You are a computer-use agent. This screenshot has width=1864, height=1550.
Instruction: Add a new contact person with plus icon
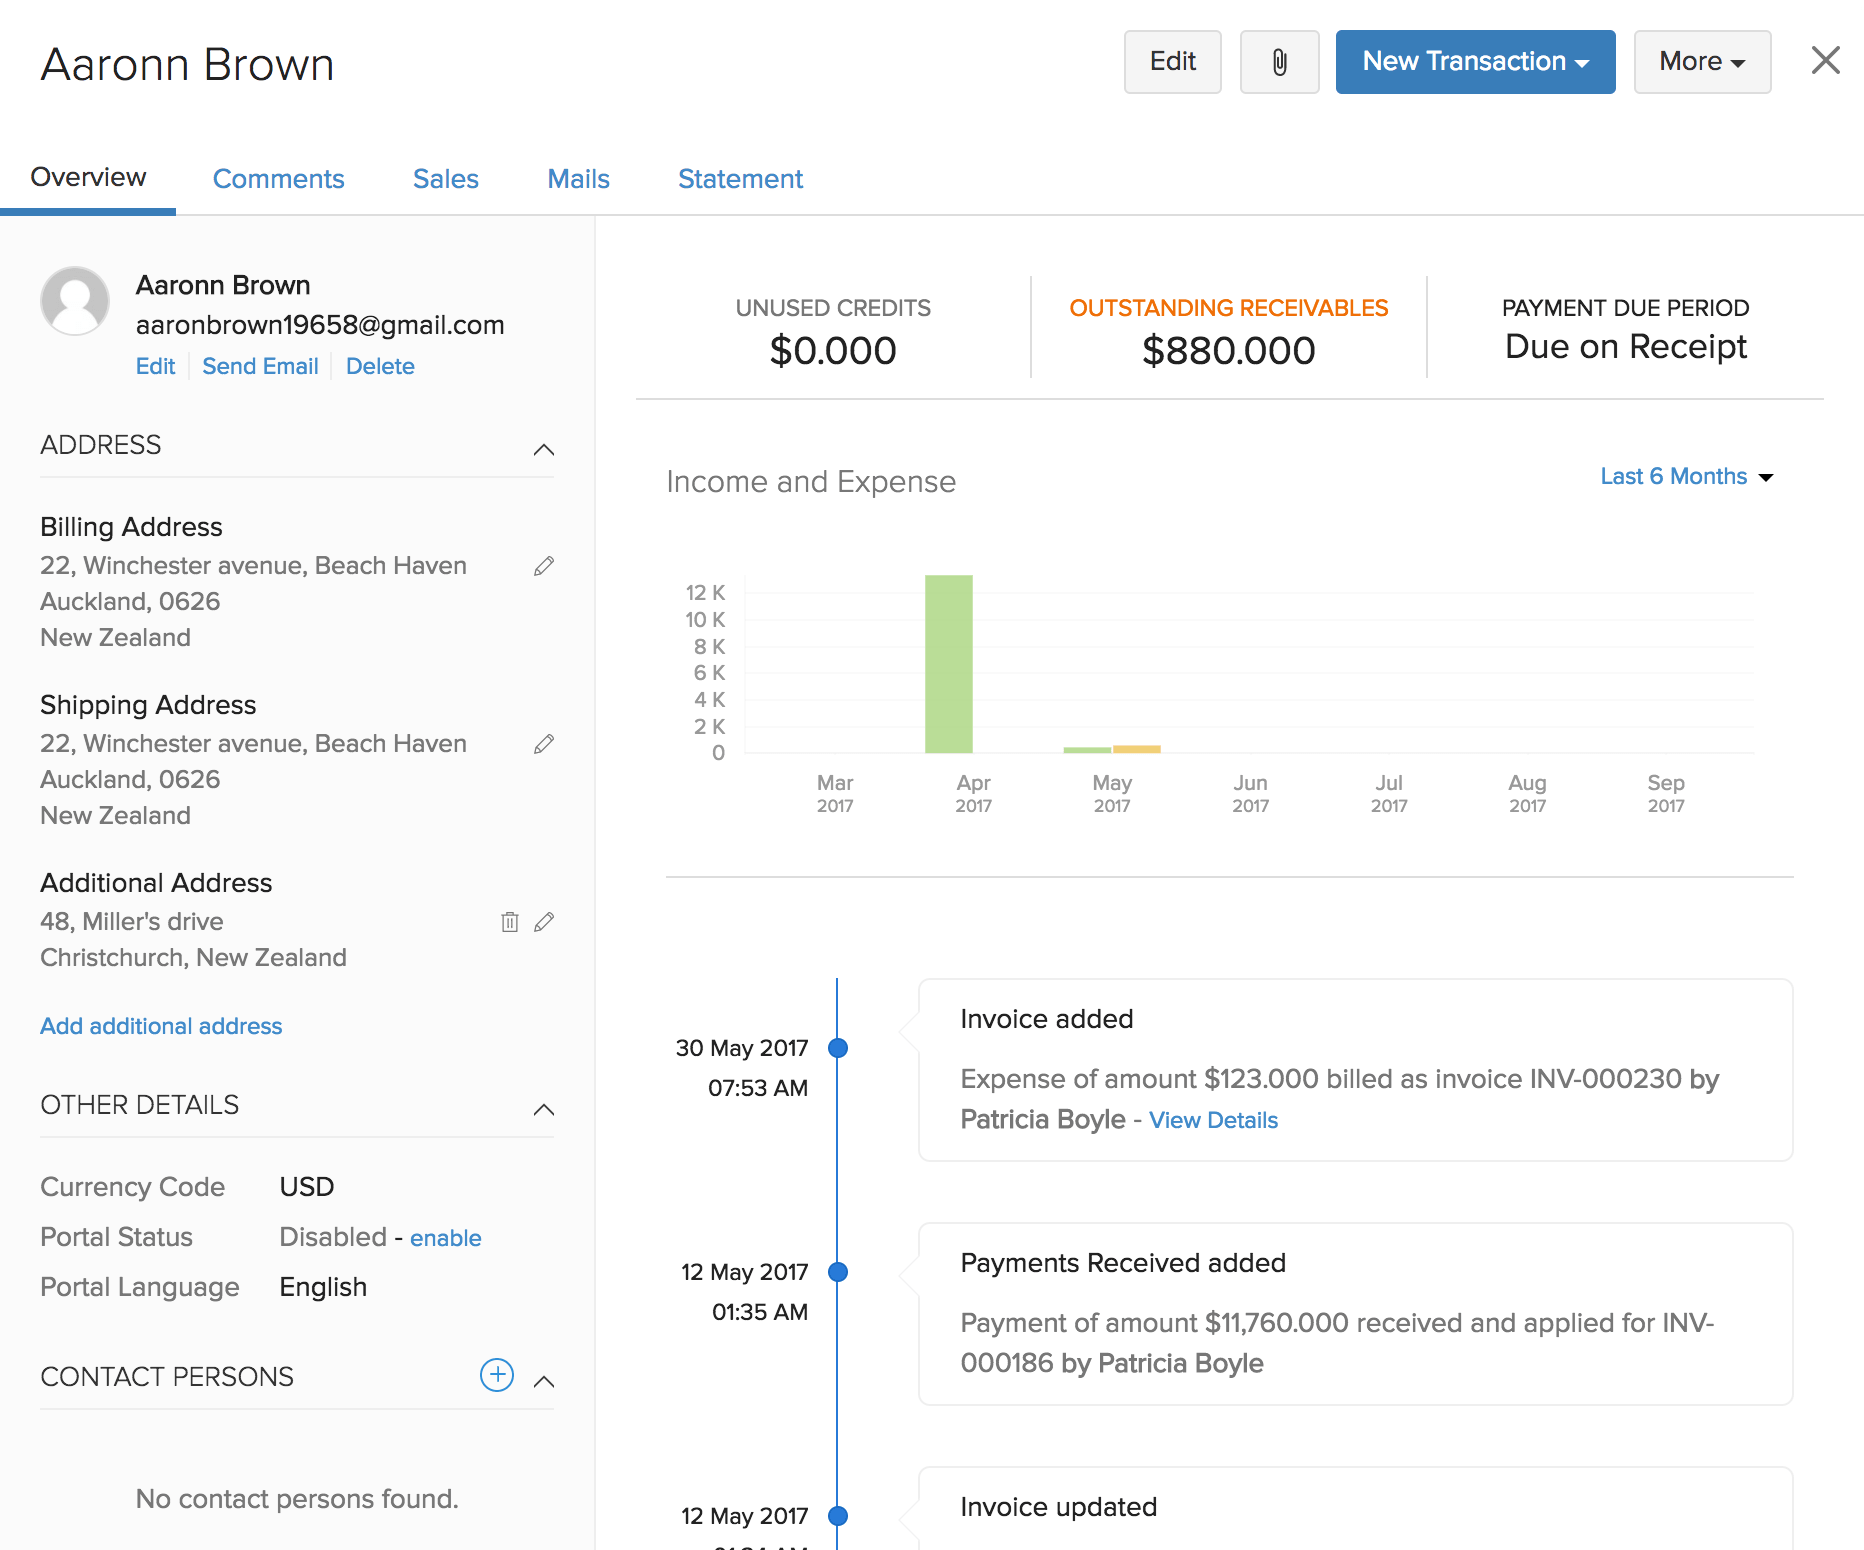tap(497, 1376)
